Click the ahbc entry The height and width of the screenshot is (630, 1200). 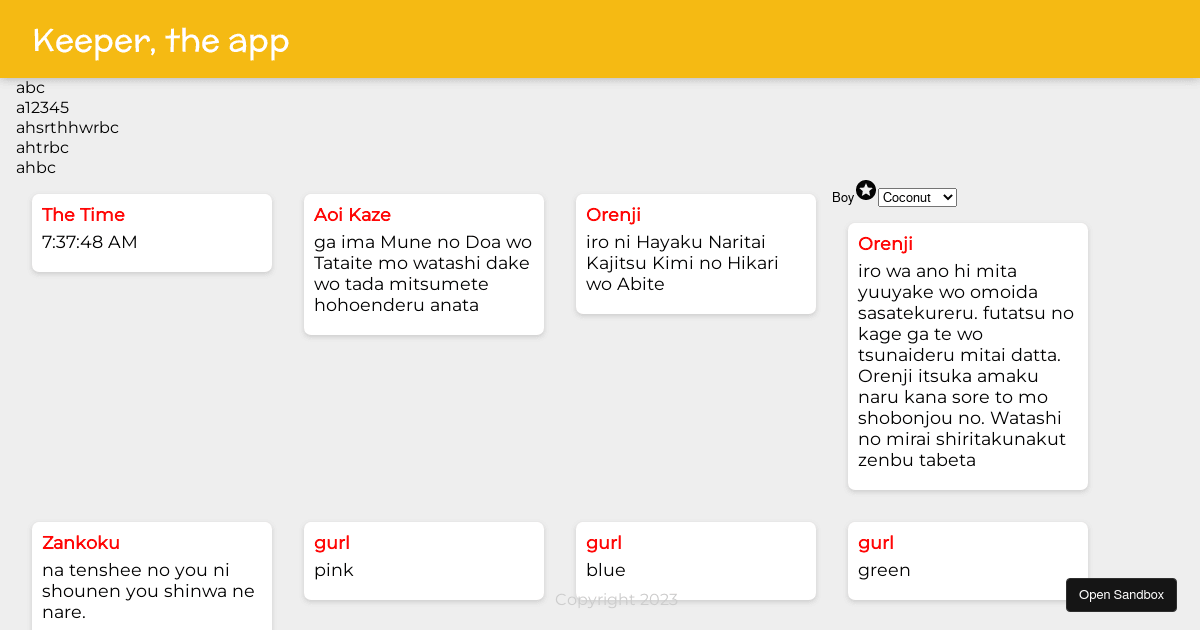(x=35, y=168)
